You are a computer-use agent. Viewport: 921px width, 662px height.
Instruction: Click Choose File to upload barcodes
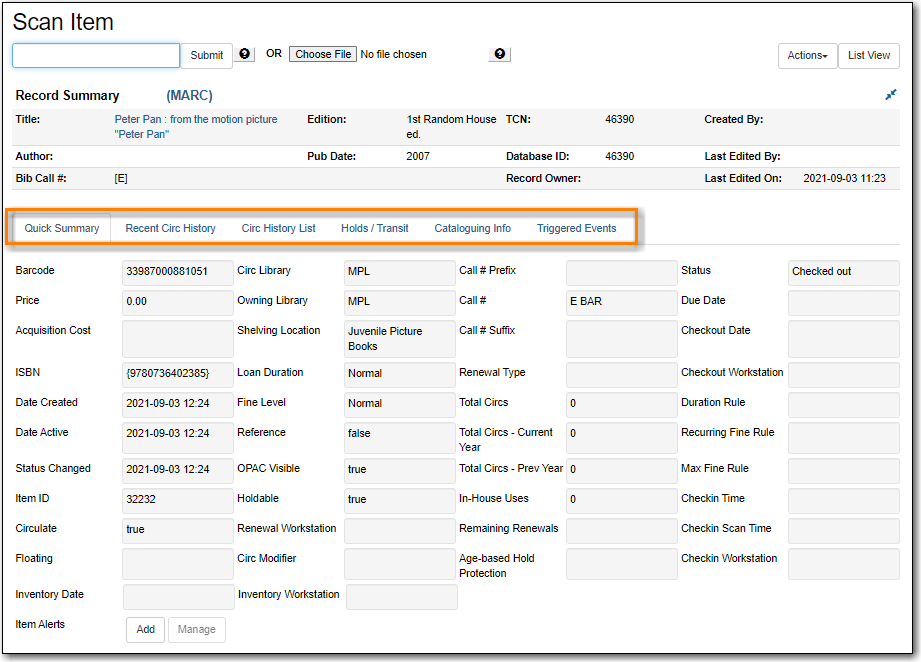tap(322, 53)
